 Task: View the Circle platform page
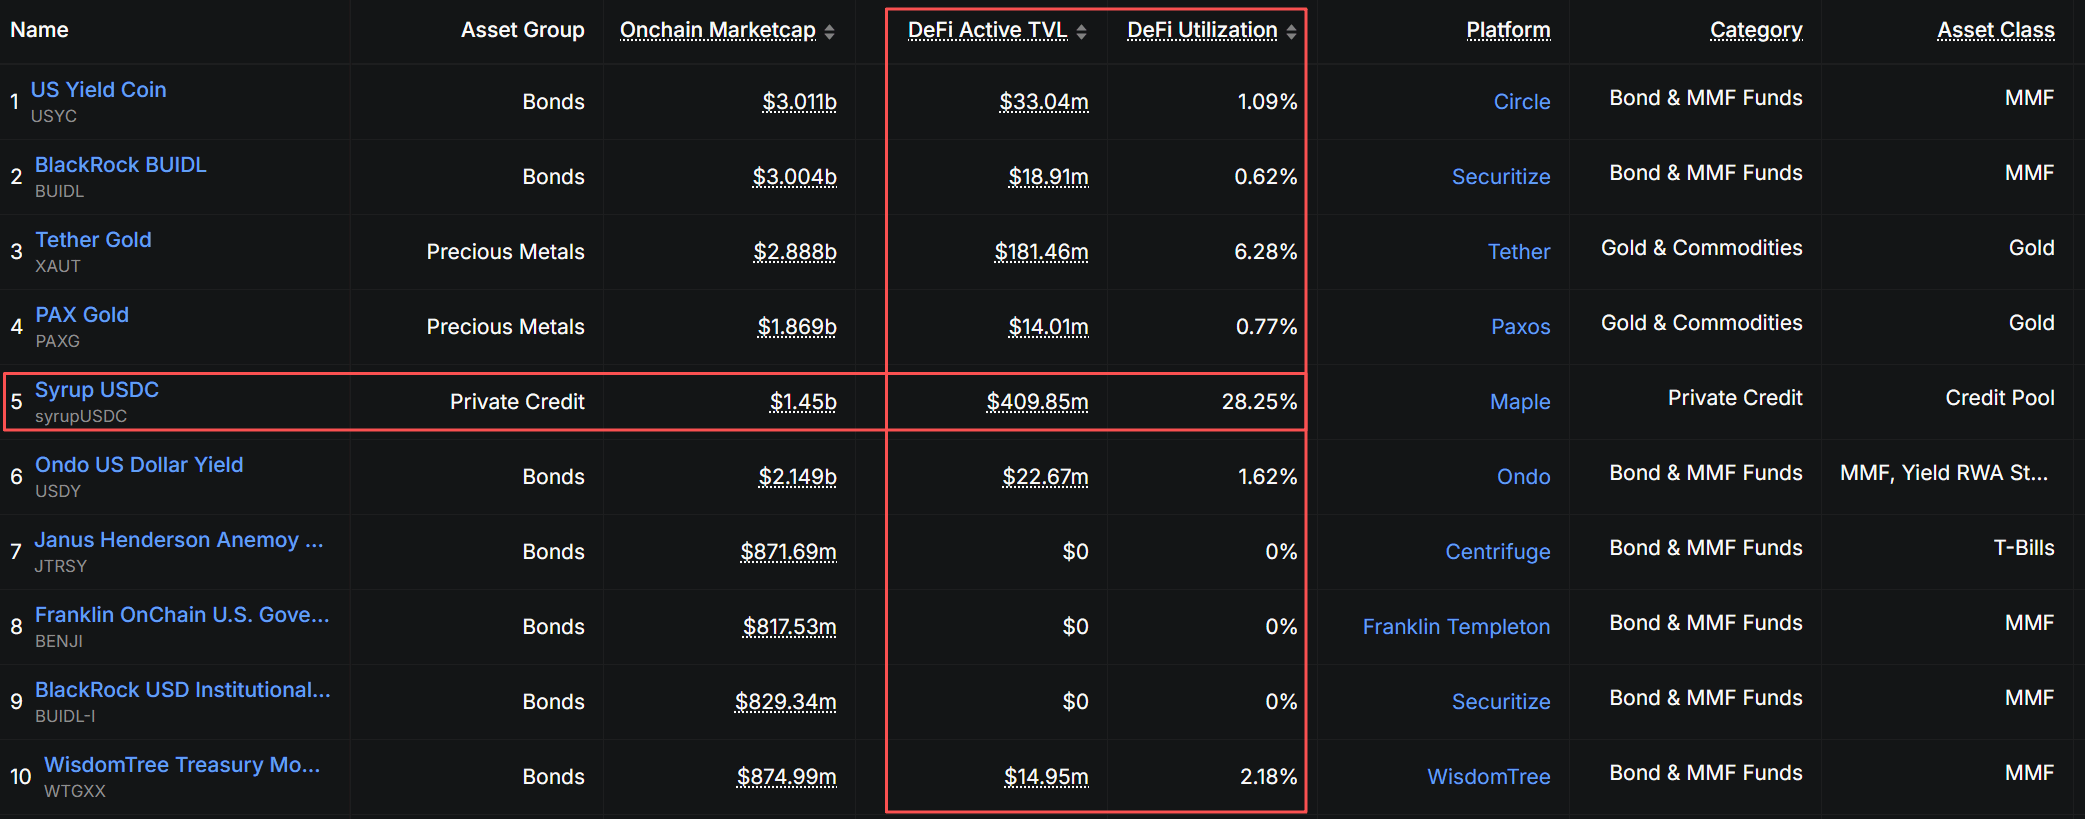[x=1522, y=101]
